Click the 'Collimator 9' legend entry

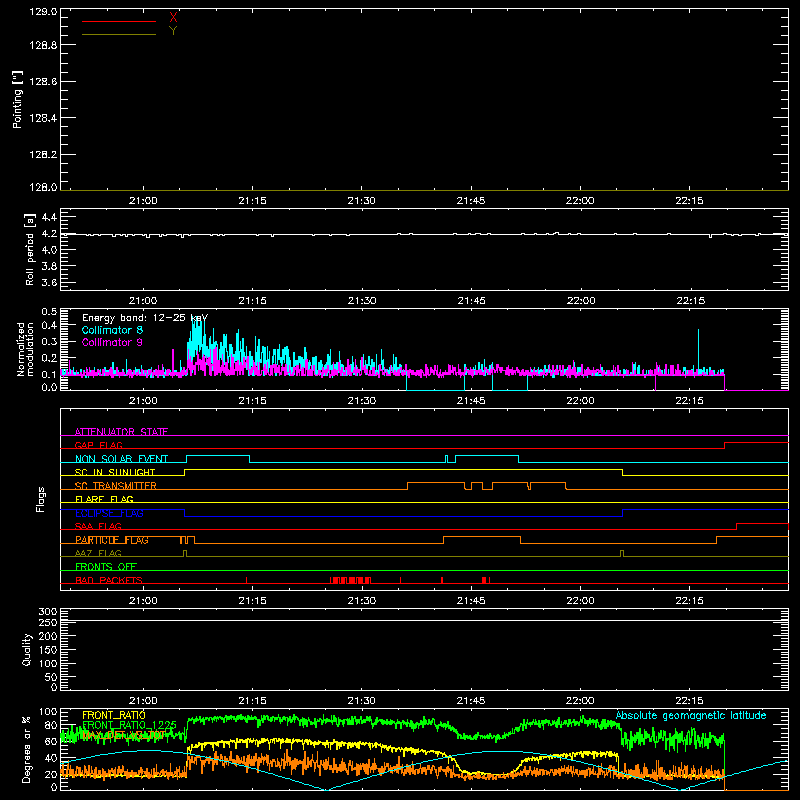112,342
